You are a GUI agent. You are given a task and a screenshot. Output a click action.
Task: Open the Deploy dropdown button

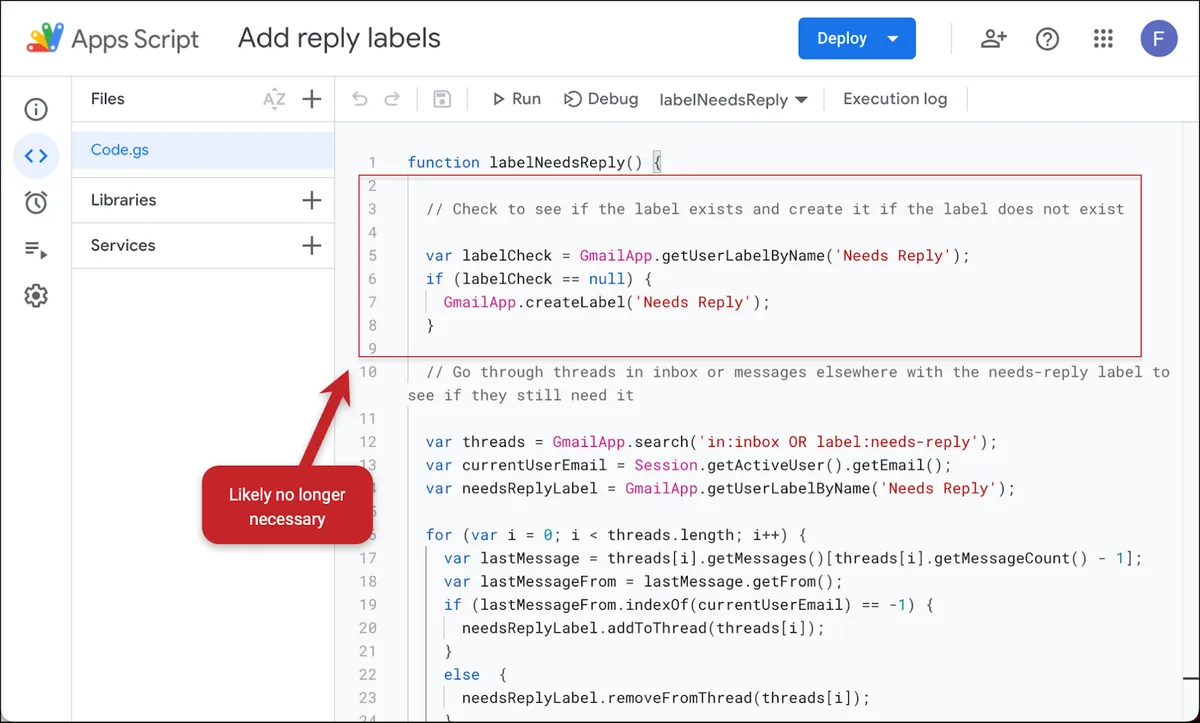[x=857, y=39]
